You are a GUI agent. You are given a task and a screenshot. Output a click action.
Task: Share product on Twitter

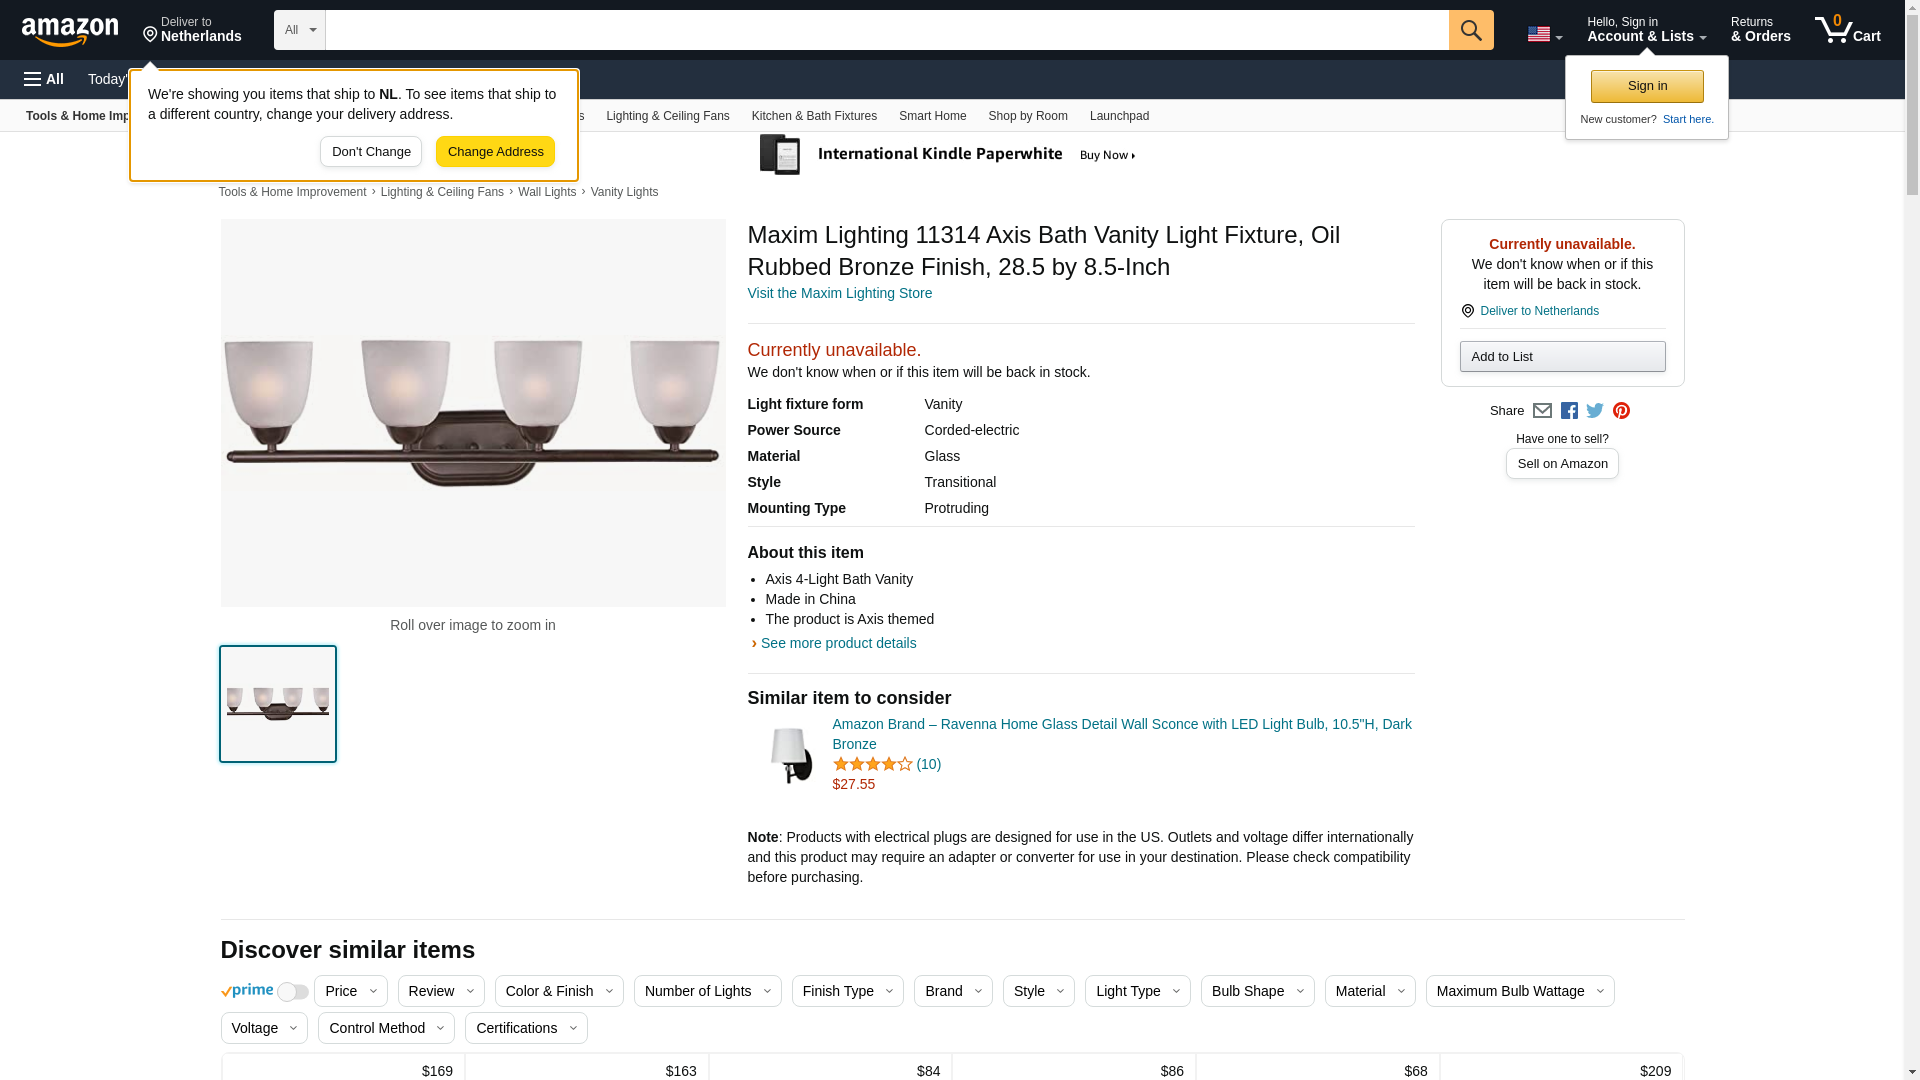(1595, 411)
